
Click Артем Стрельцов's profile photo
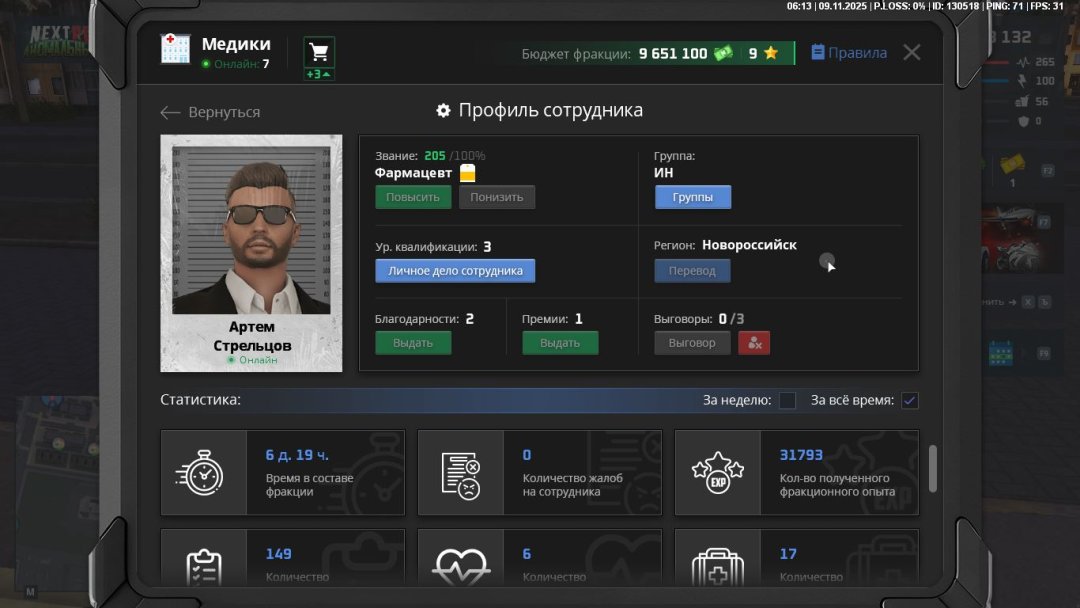[x=251, y=230]
